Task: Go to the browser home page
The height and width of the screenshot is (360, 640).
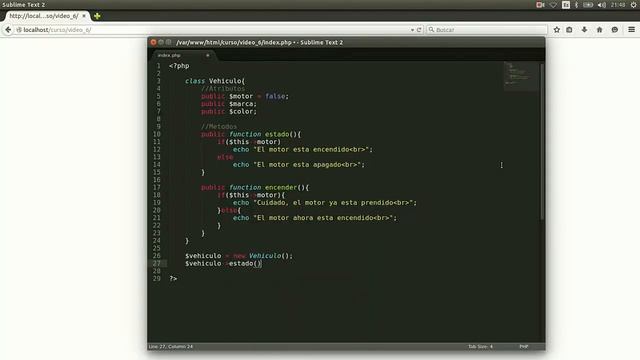Action: pos(600,30)
